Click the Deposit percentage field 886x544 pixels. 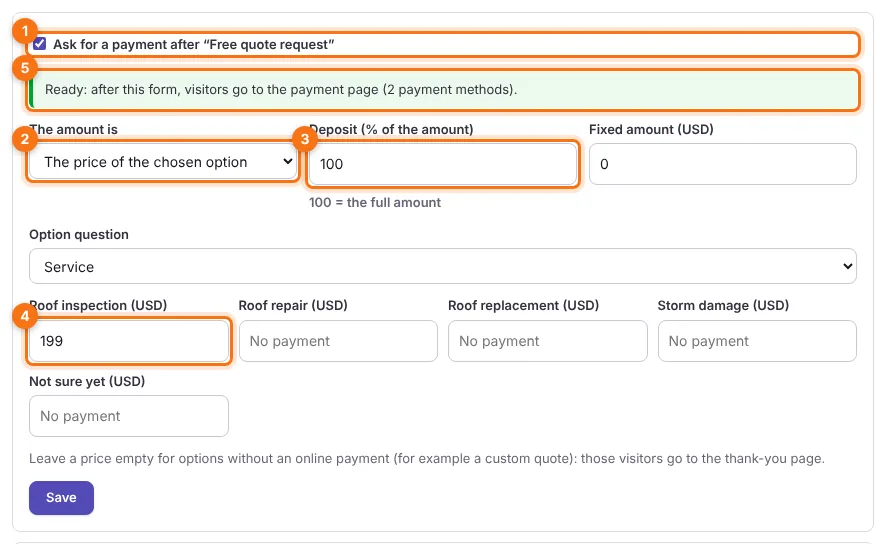coord(442,164)
